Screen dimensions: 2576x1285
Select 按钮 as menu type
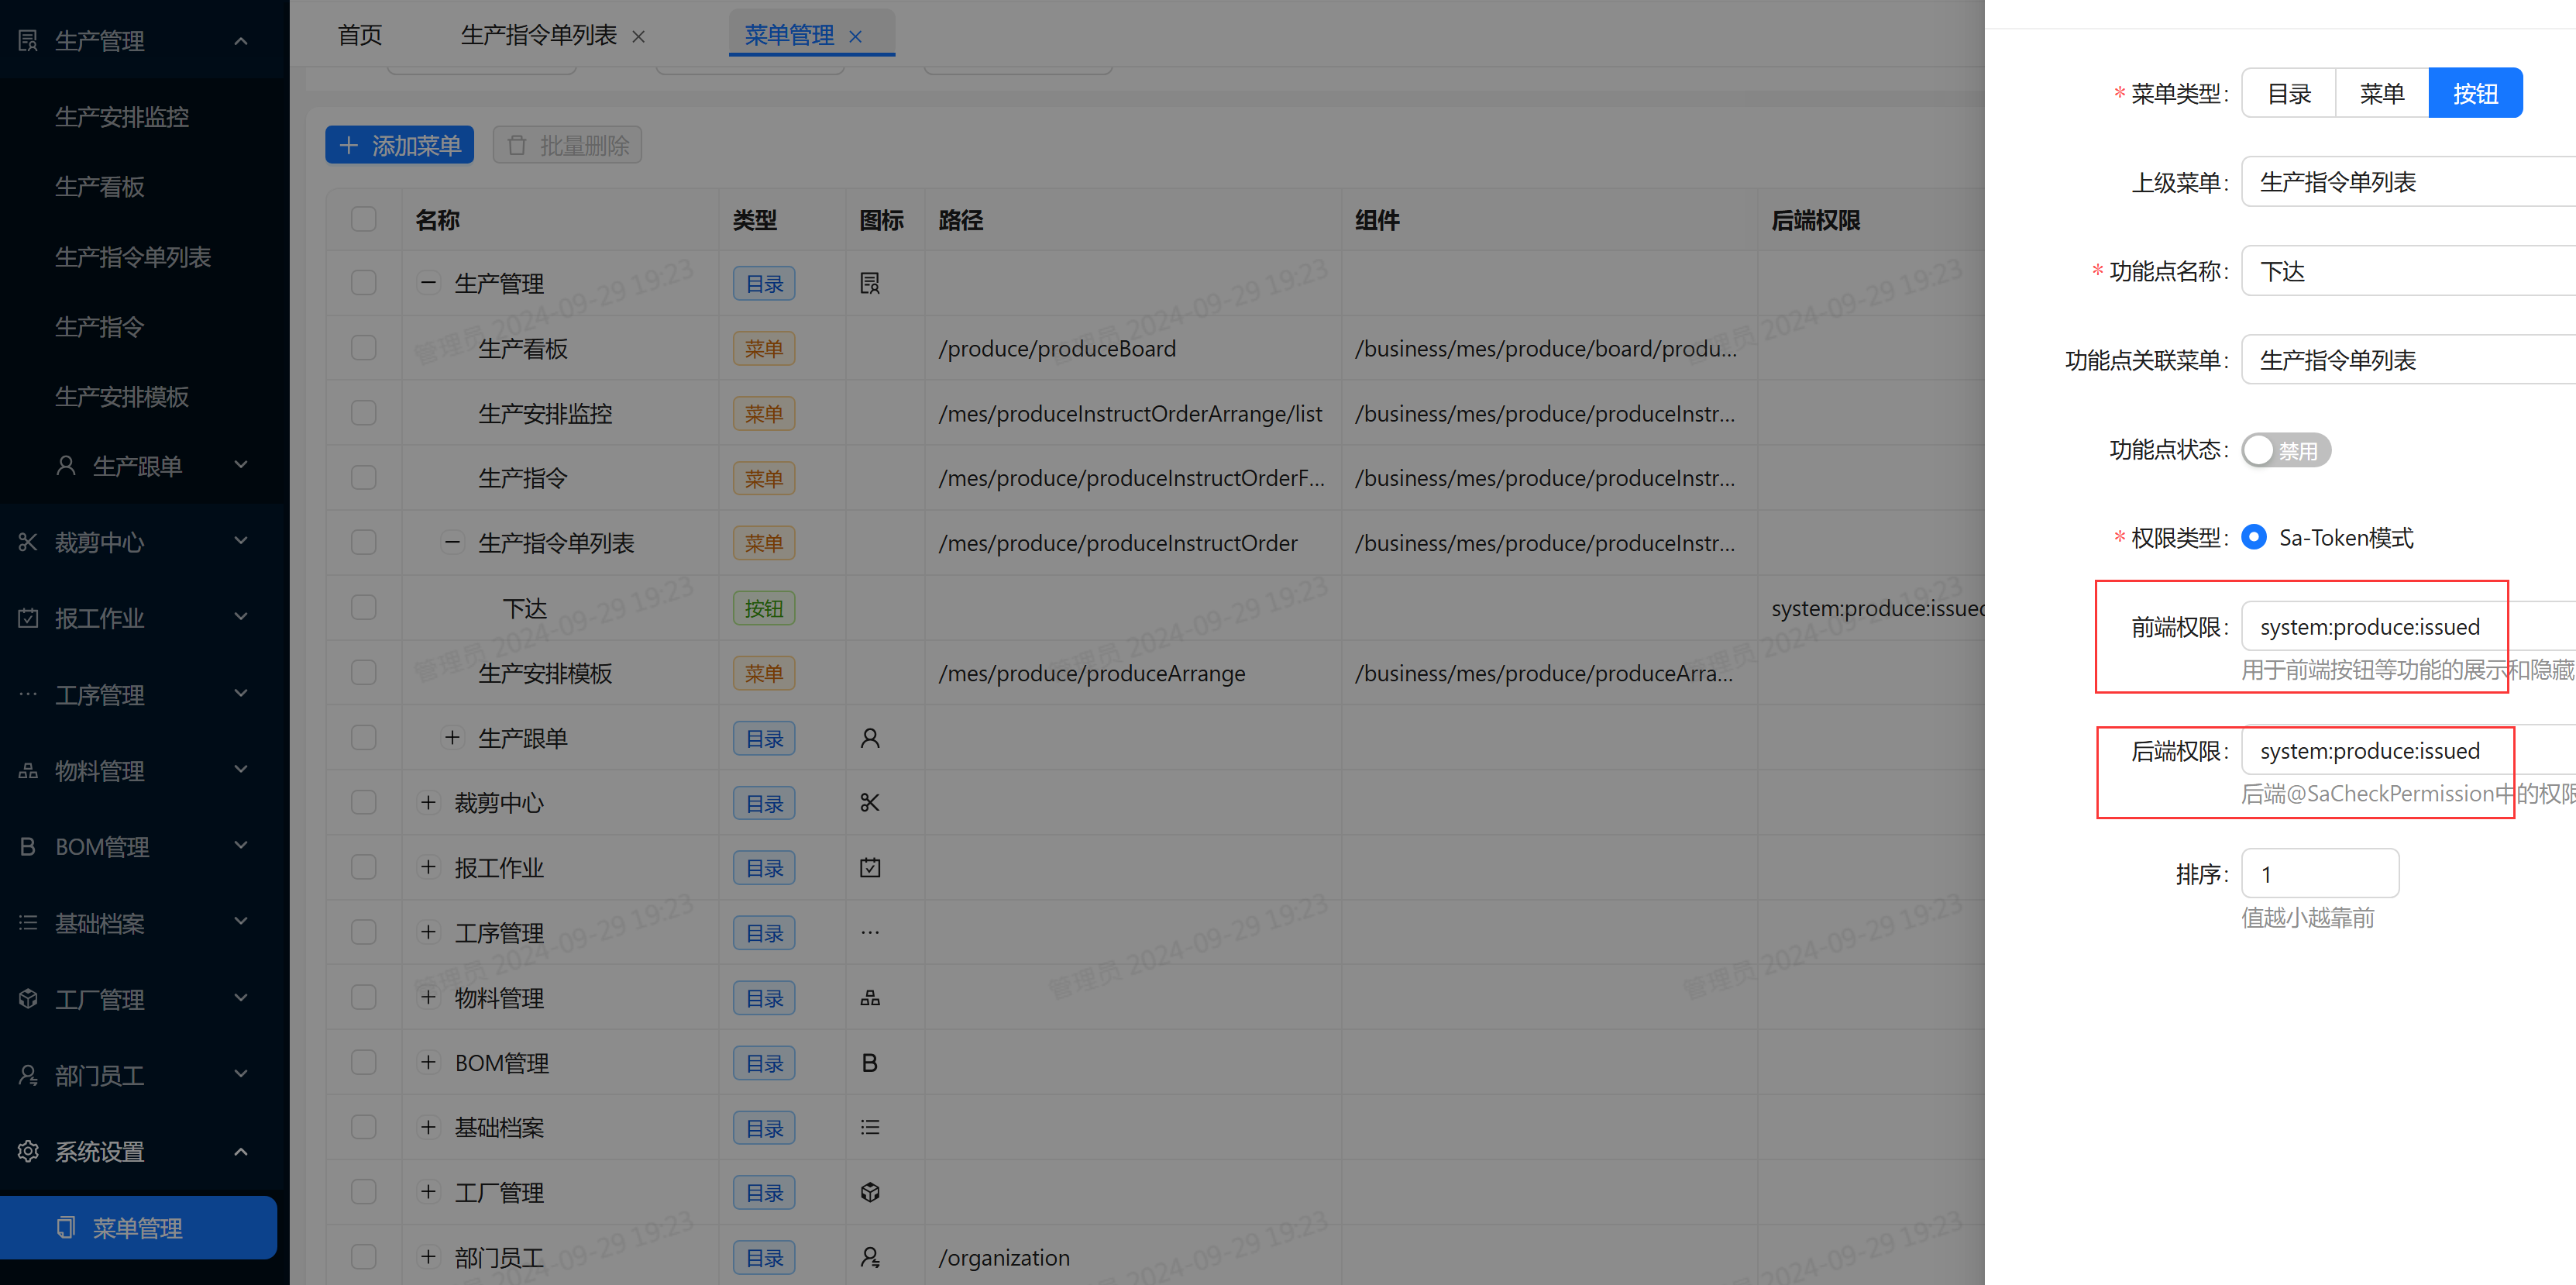[2475, 93]
